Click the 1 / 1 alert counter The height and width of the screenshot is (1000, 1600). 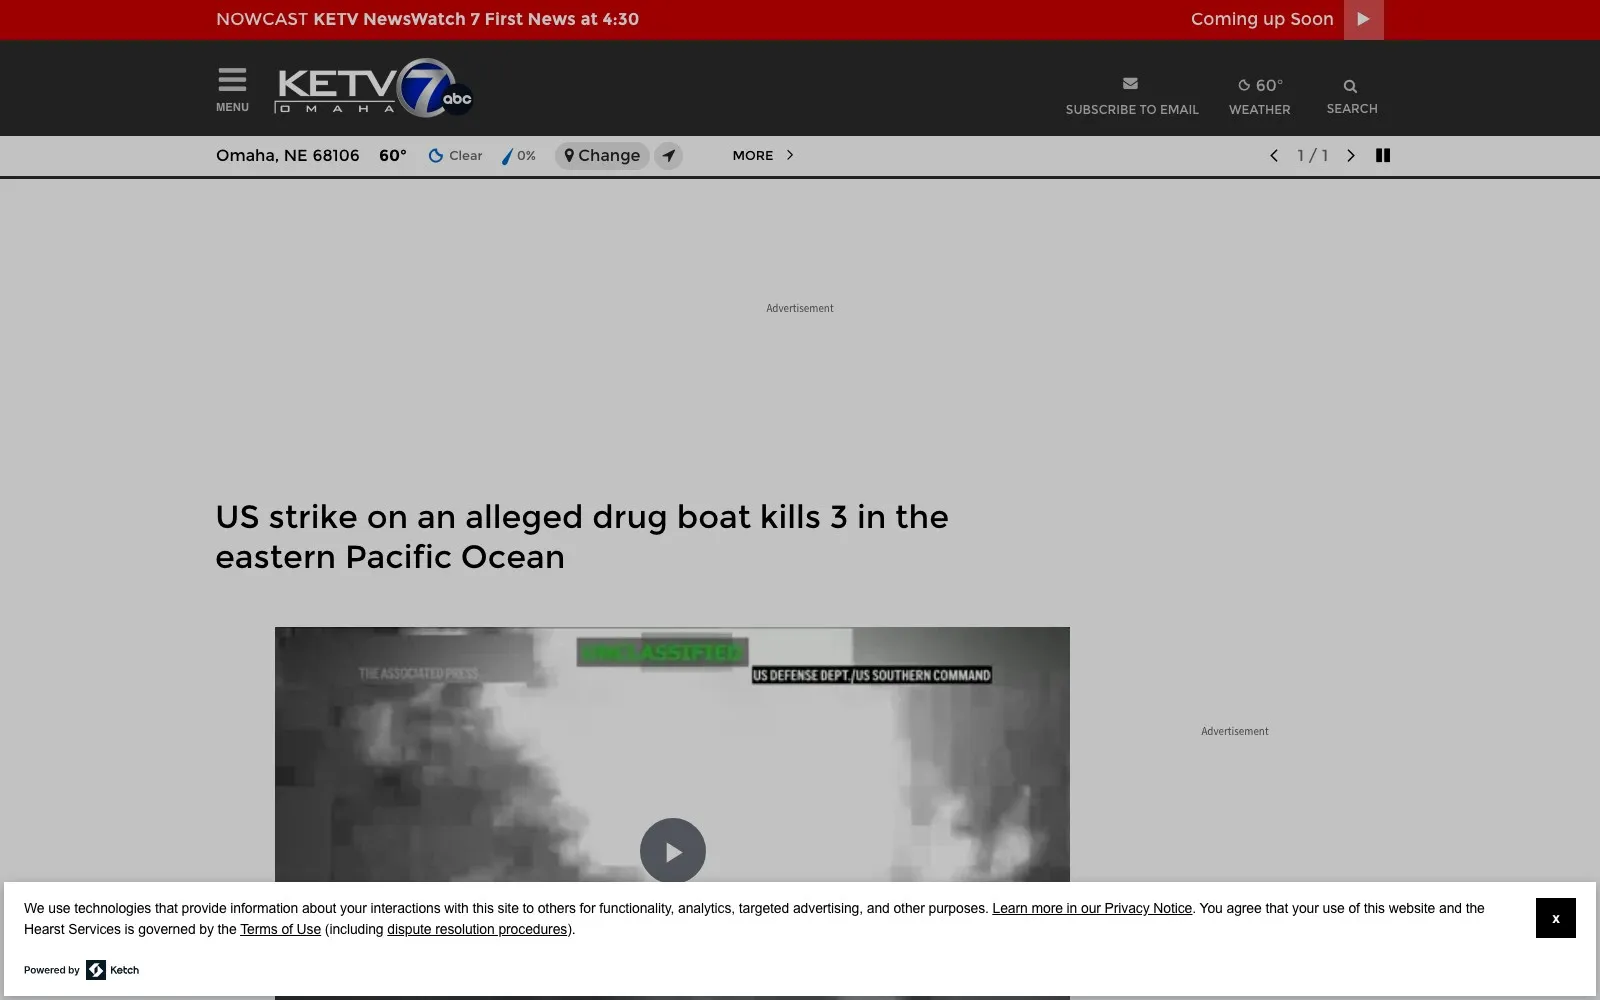click(x=1312, y=155)
